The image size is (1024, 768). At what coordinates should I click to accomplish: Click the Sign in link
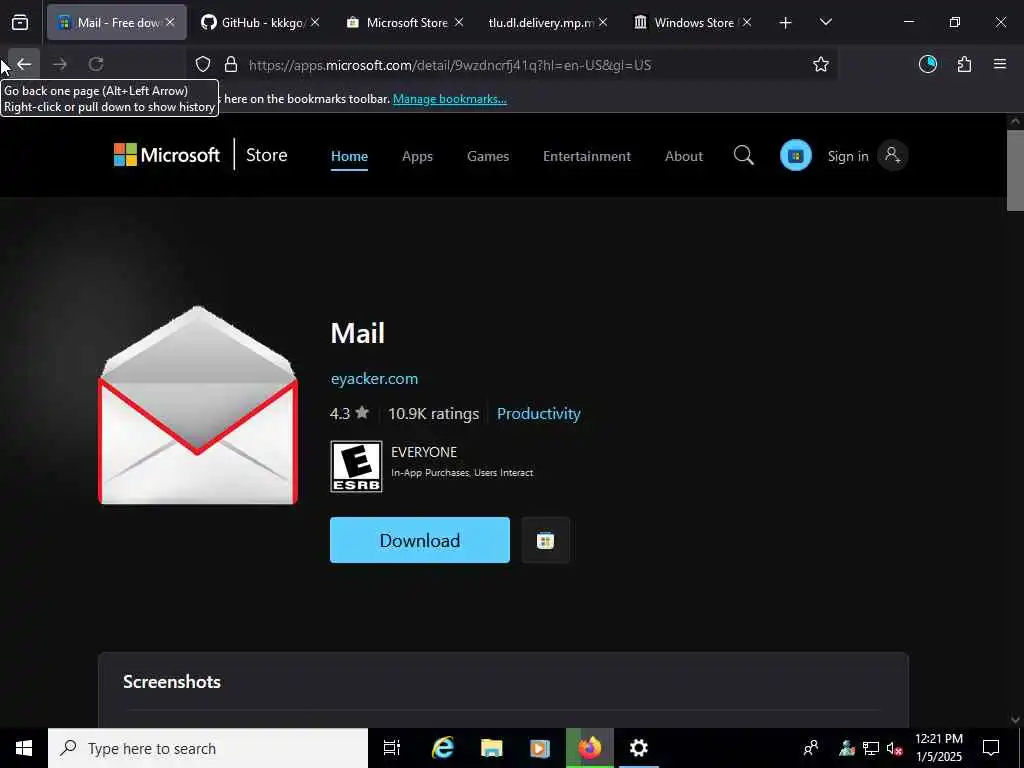(848, 156)
